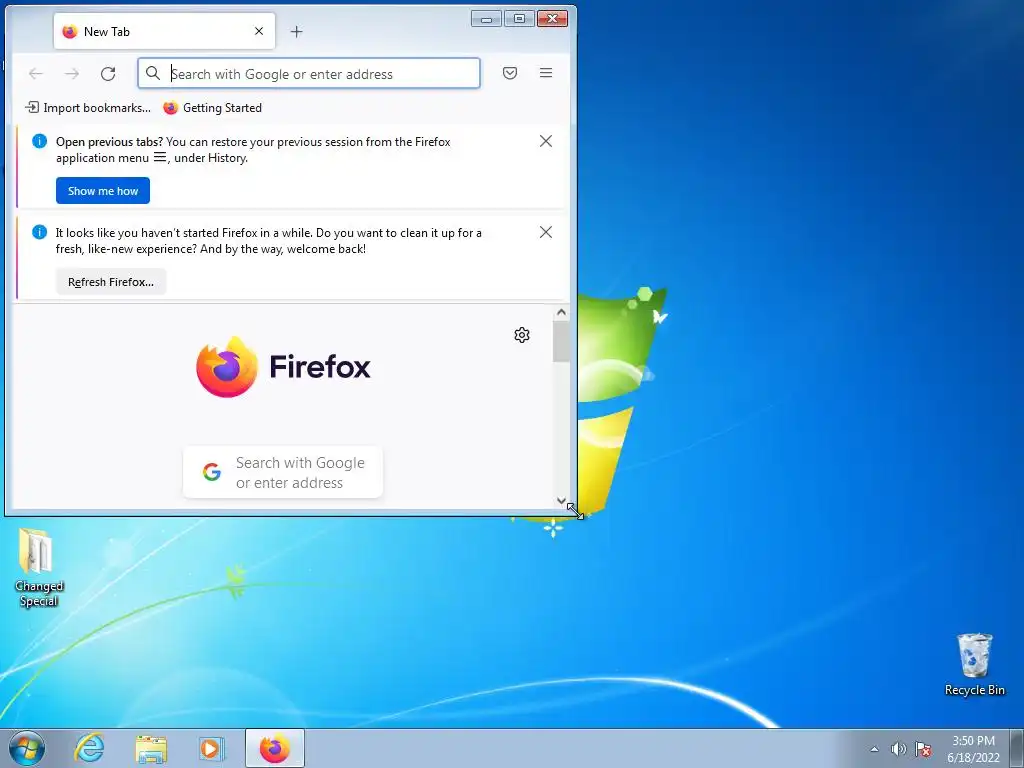Click the Search with Google page box

click(283, 472)
